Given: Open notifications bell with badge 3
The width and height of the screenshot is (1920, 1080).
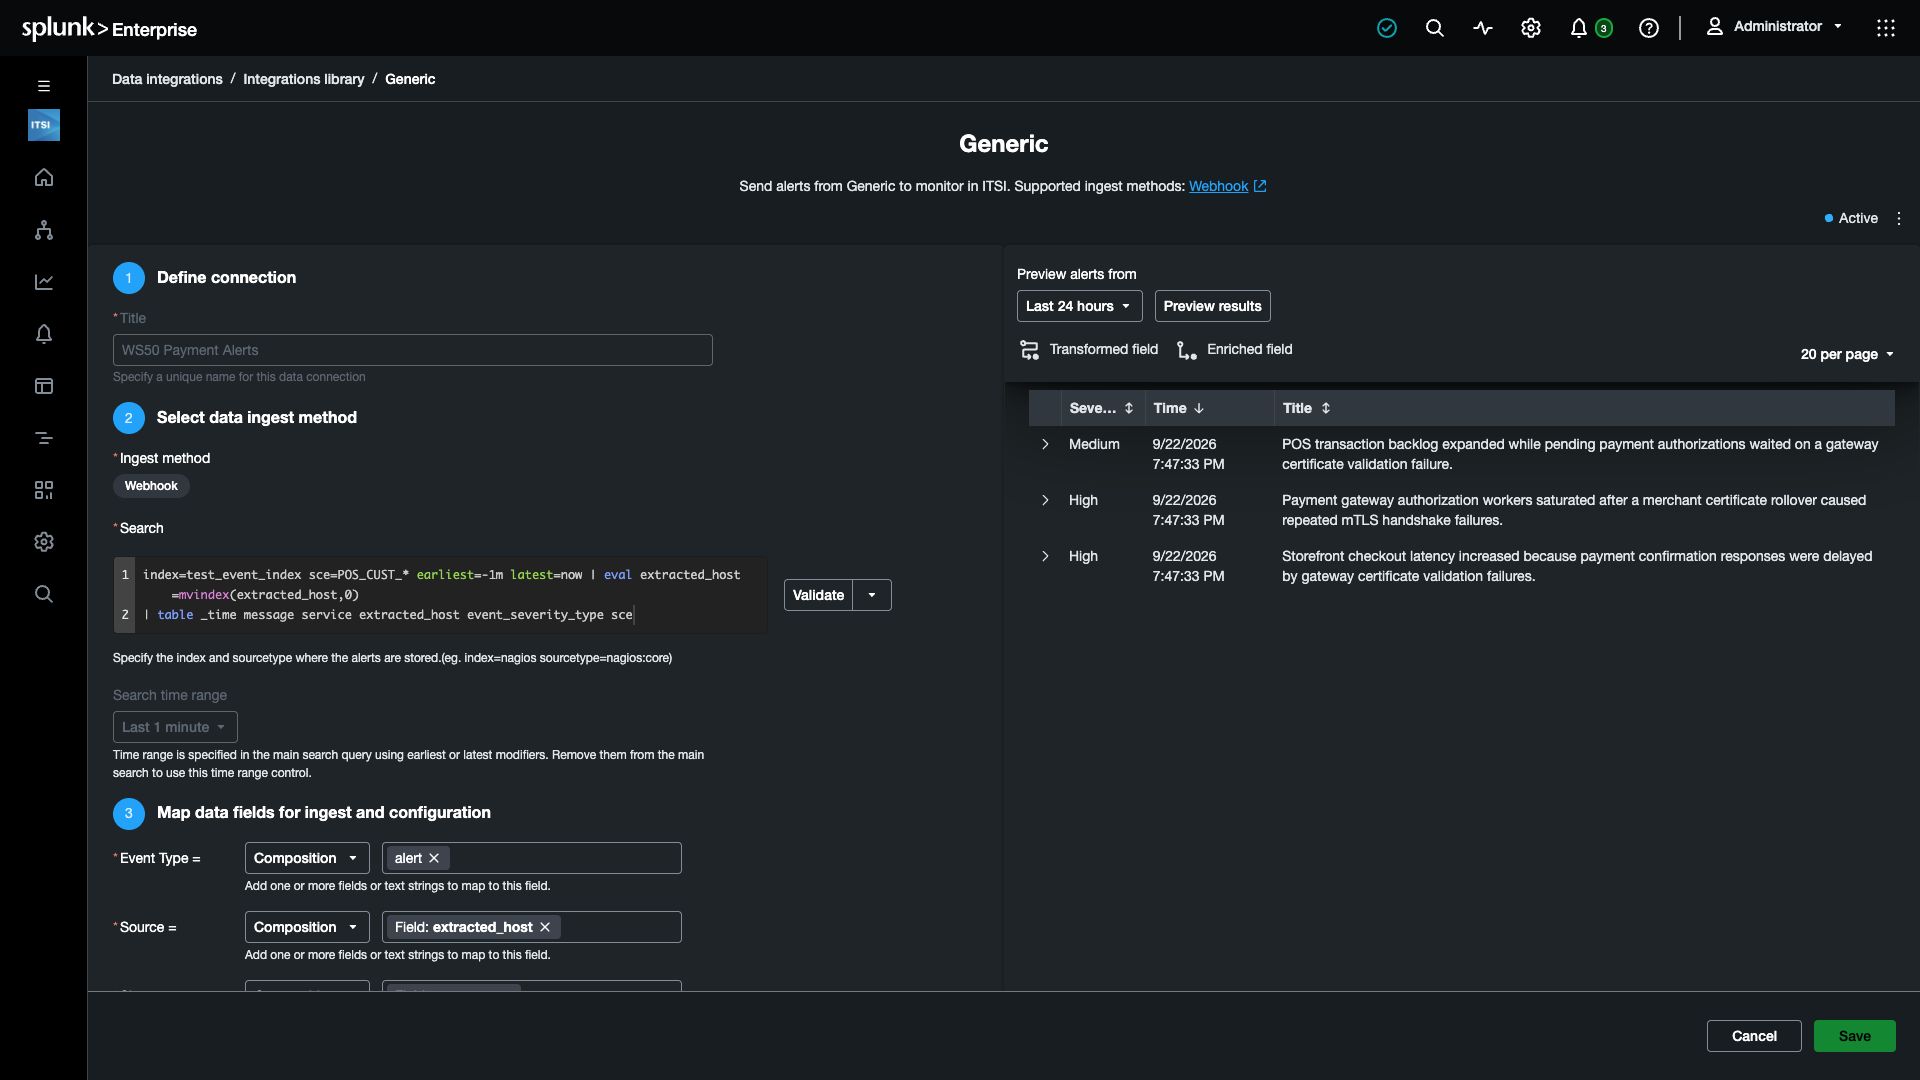Looking at the screenshot, I should pos(1590,28).
